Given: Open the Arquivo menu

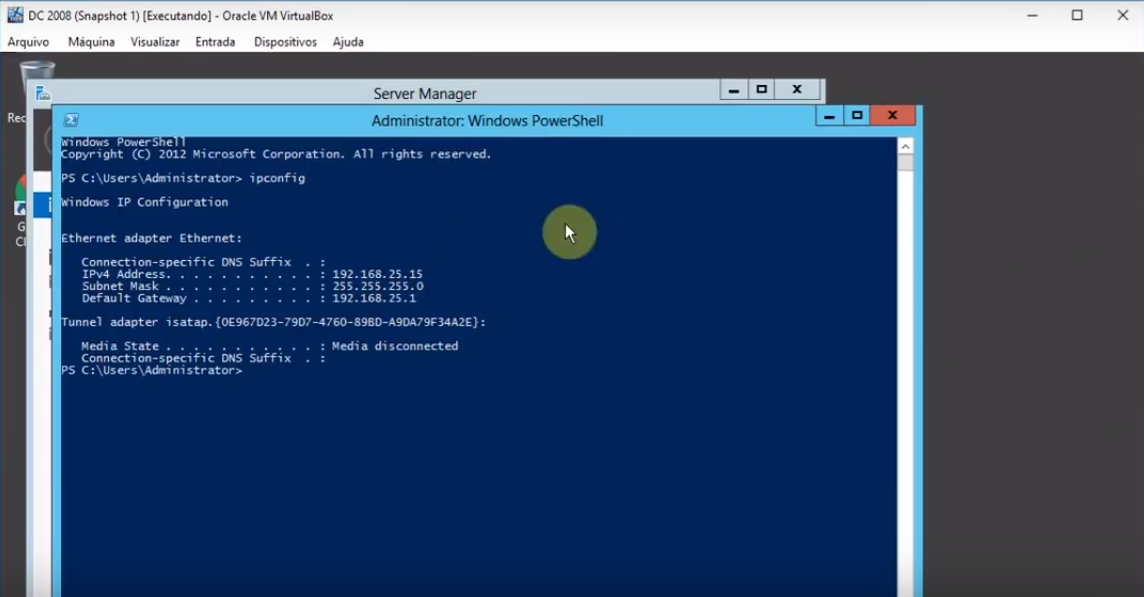Looking at the screenshot, I should [28, 42].
